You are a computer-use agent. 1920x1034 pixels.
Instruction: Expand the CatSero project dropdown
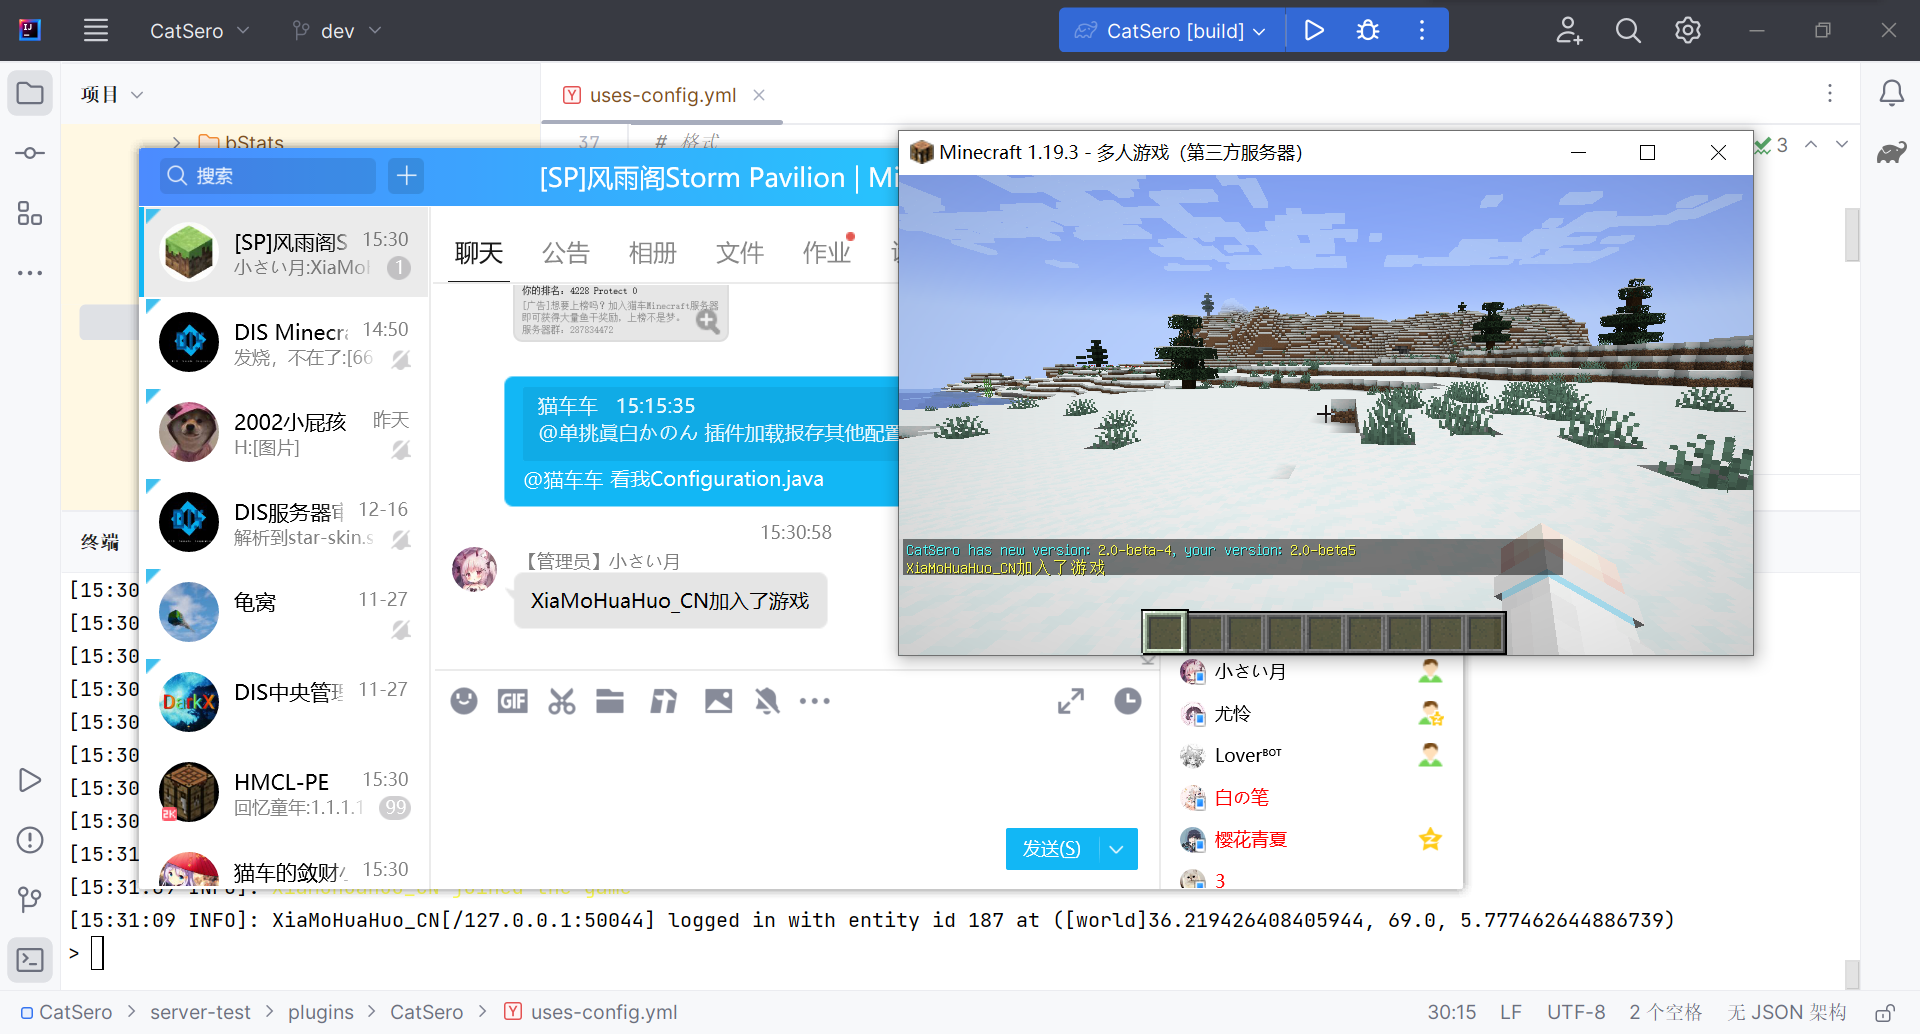tap(199, 31)
